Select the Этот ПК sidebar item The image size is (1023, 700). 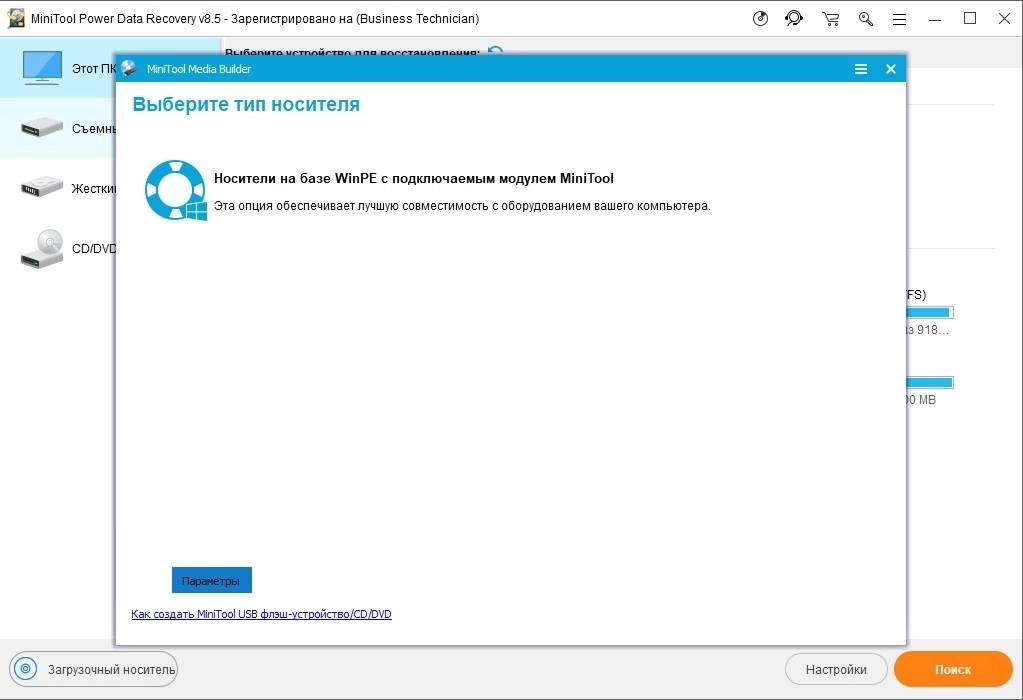click(x=59, y=68)
